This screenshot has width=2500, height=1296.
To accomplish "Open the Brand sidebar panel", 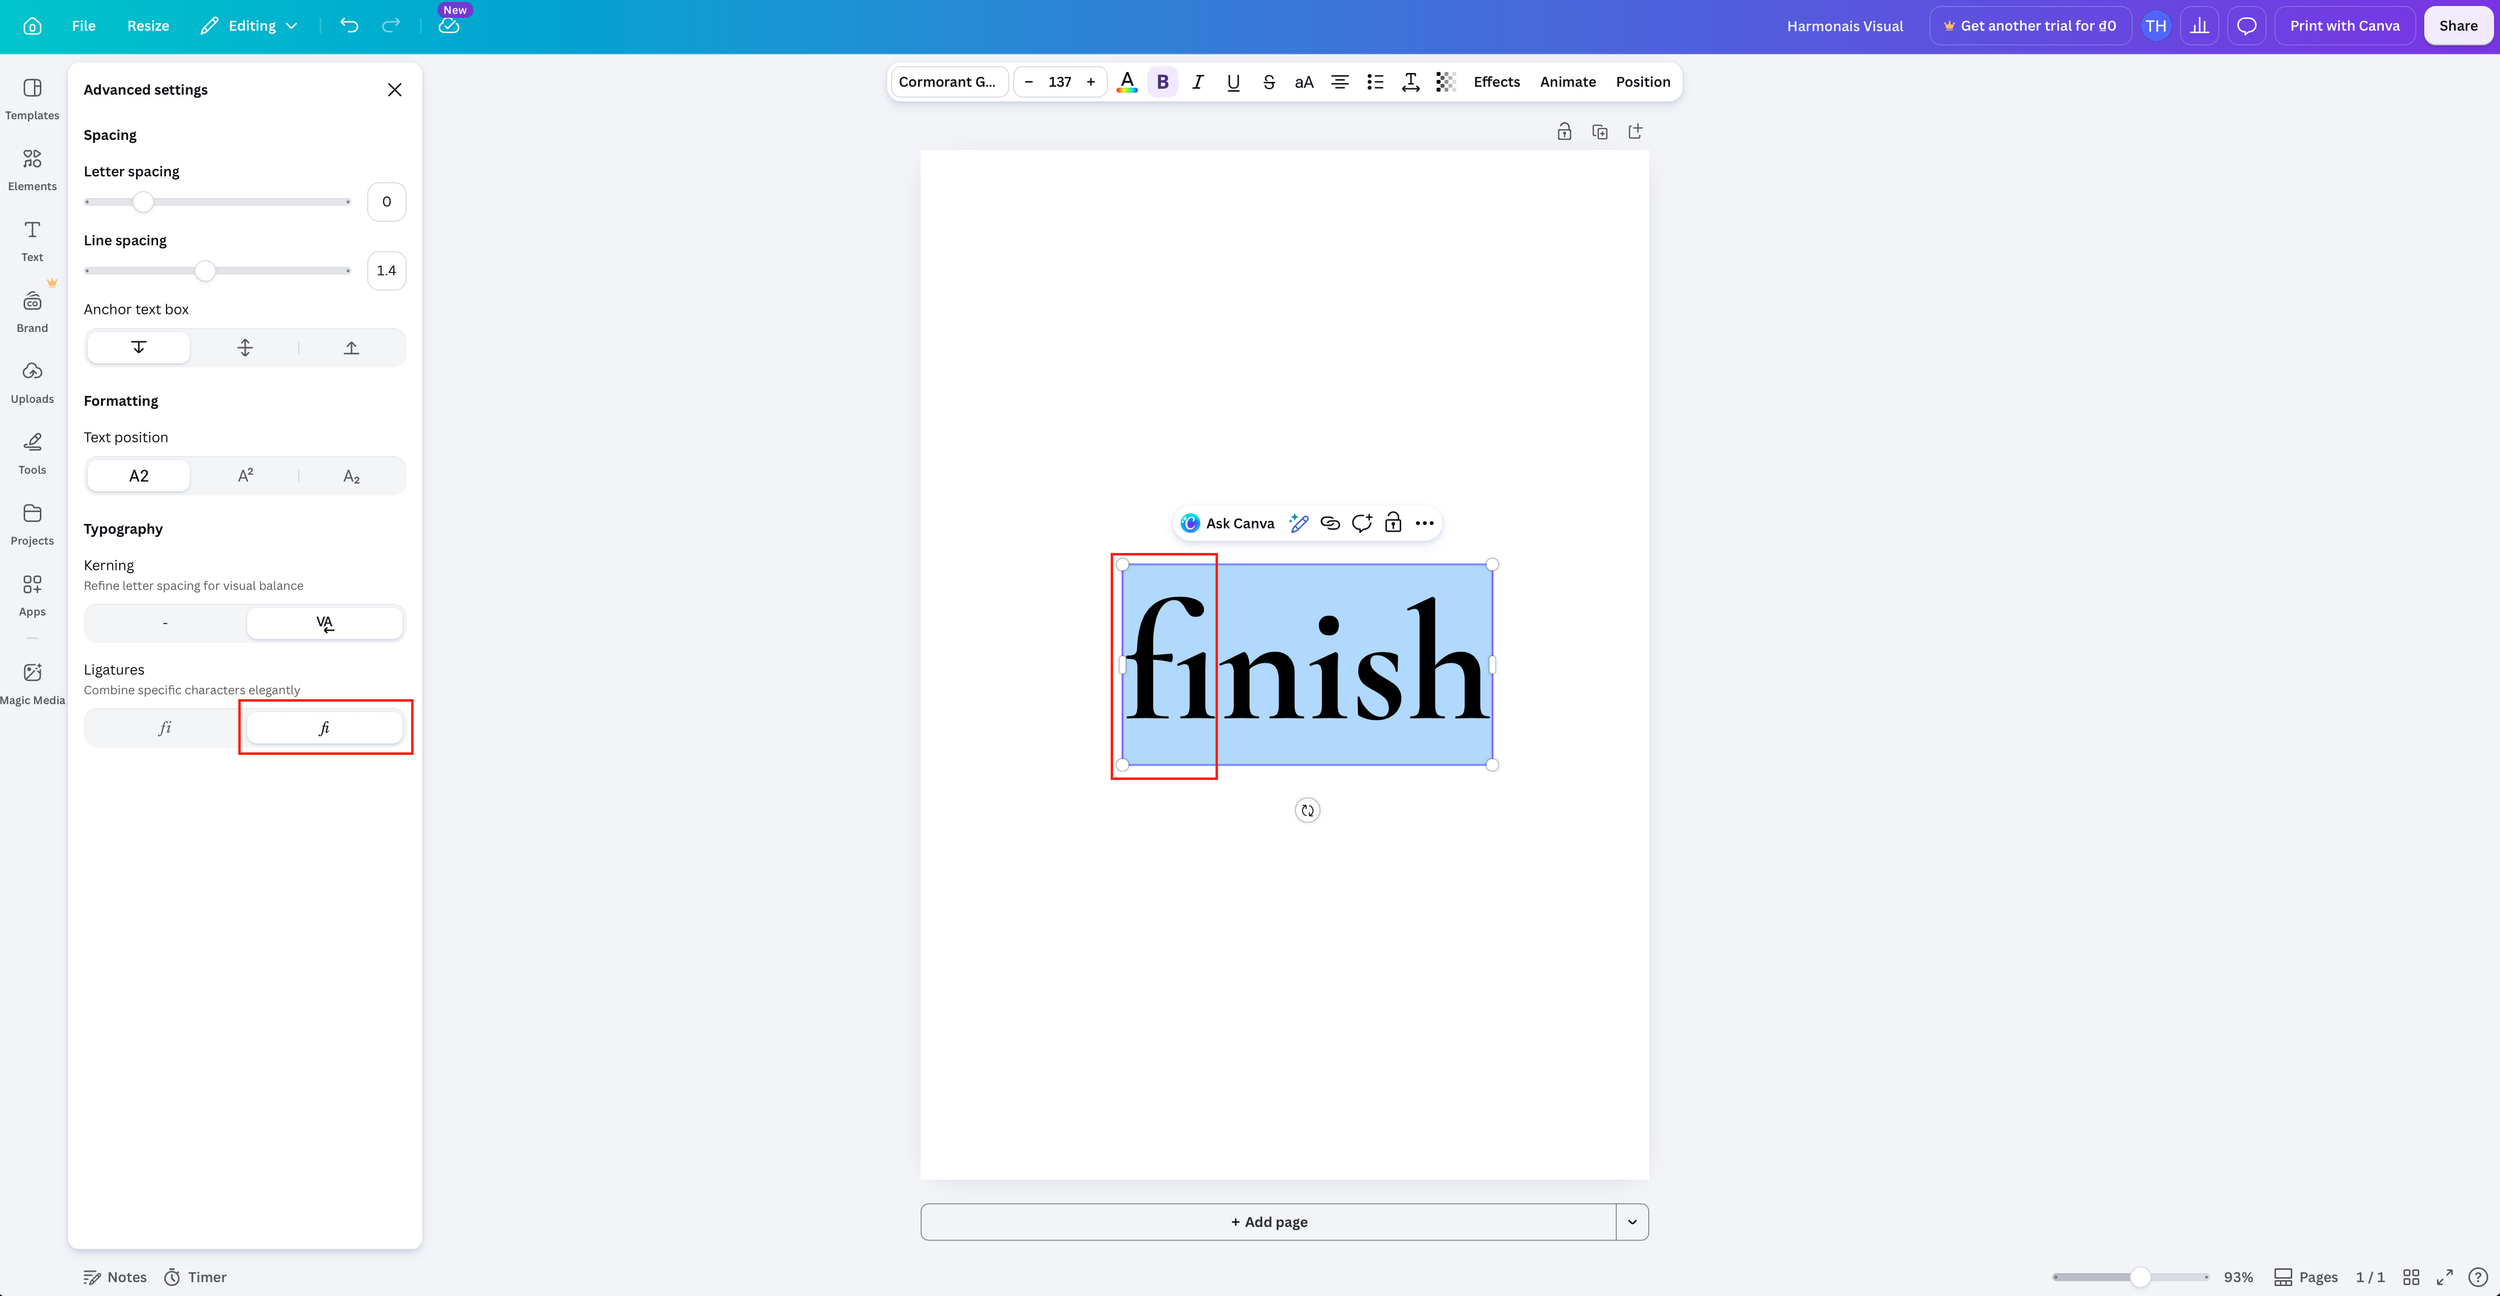I will coord(32,313).
